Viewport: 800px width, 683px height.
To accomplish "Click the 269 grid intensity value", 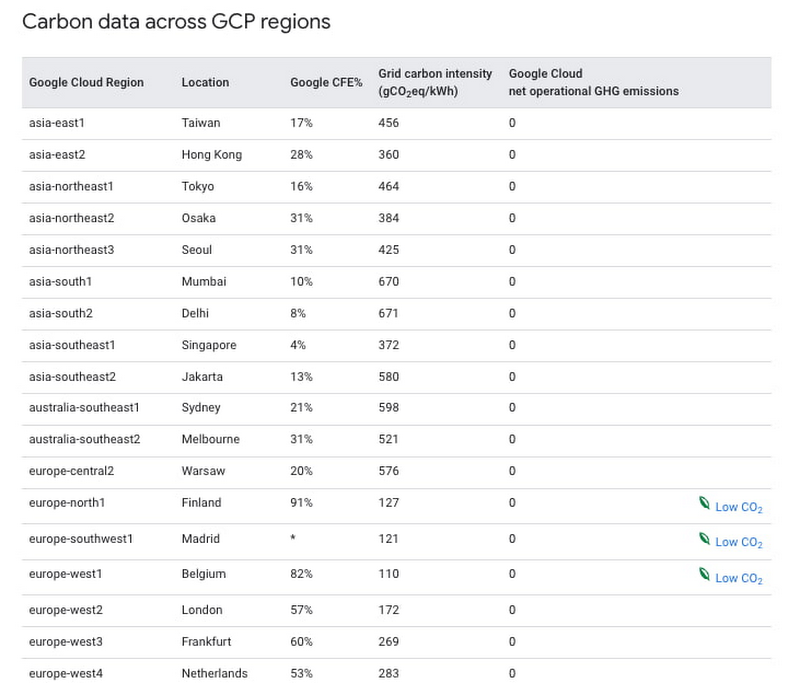I will (x=388, y=642).
